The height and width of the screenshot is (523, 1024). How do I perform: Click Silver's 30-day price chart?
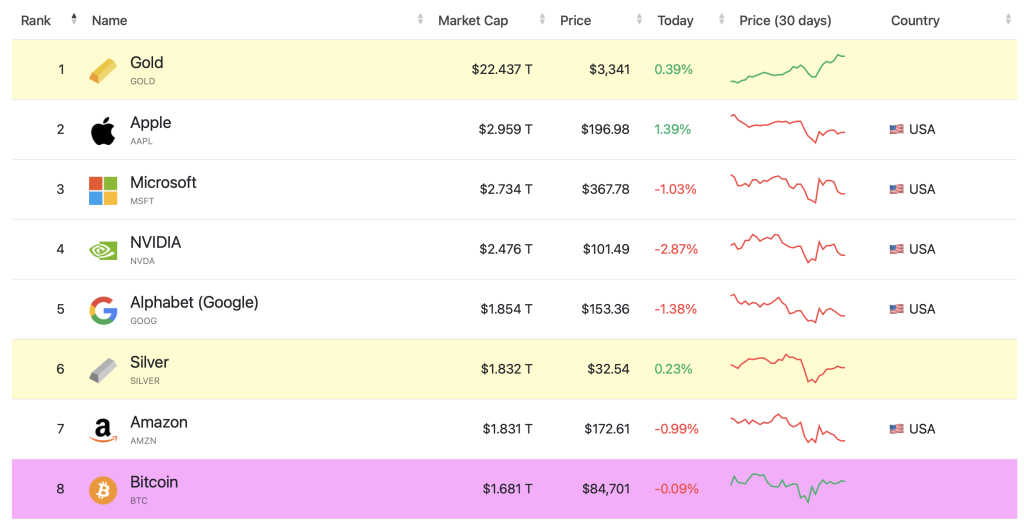(788, 368)
